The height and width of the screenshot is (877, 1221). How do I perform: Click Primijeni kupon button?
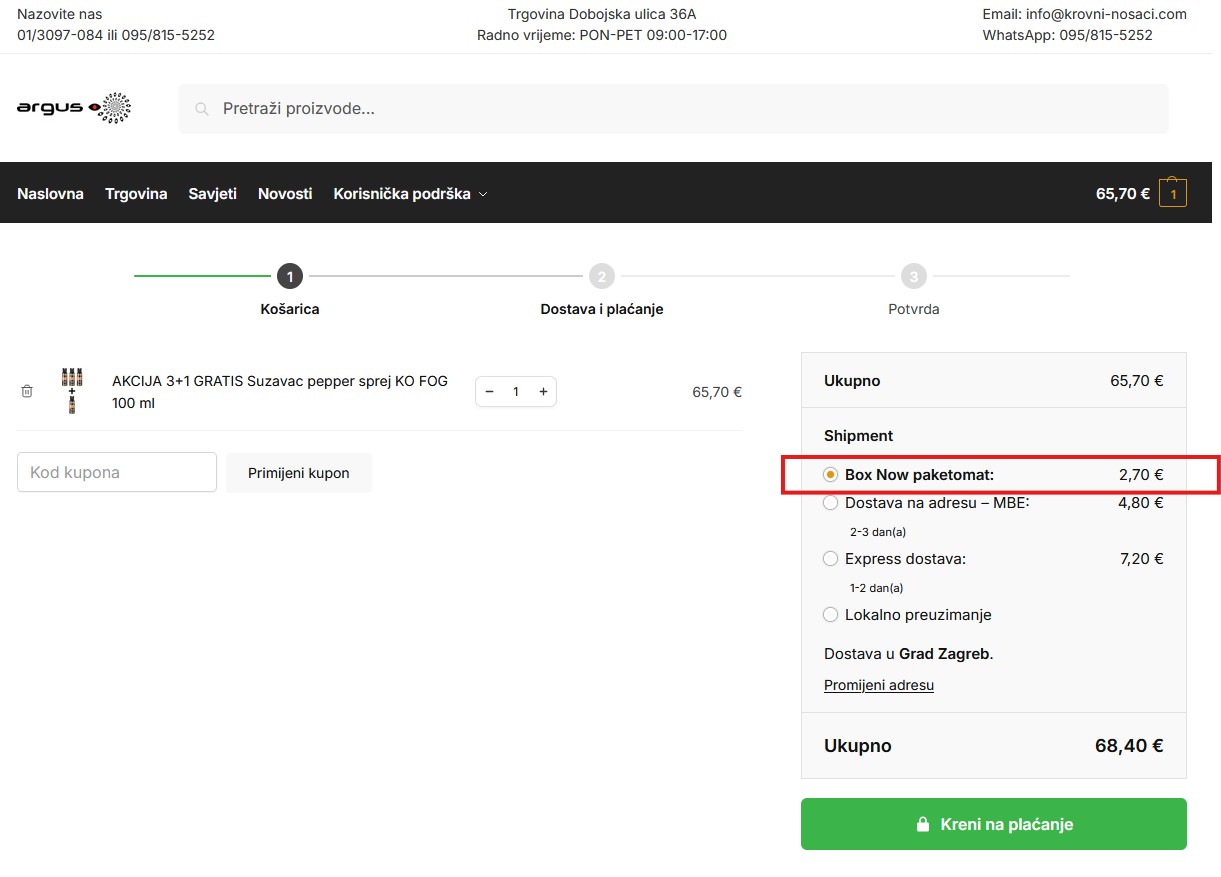click(299, 472)
